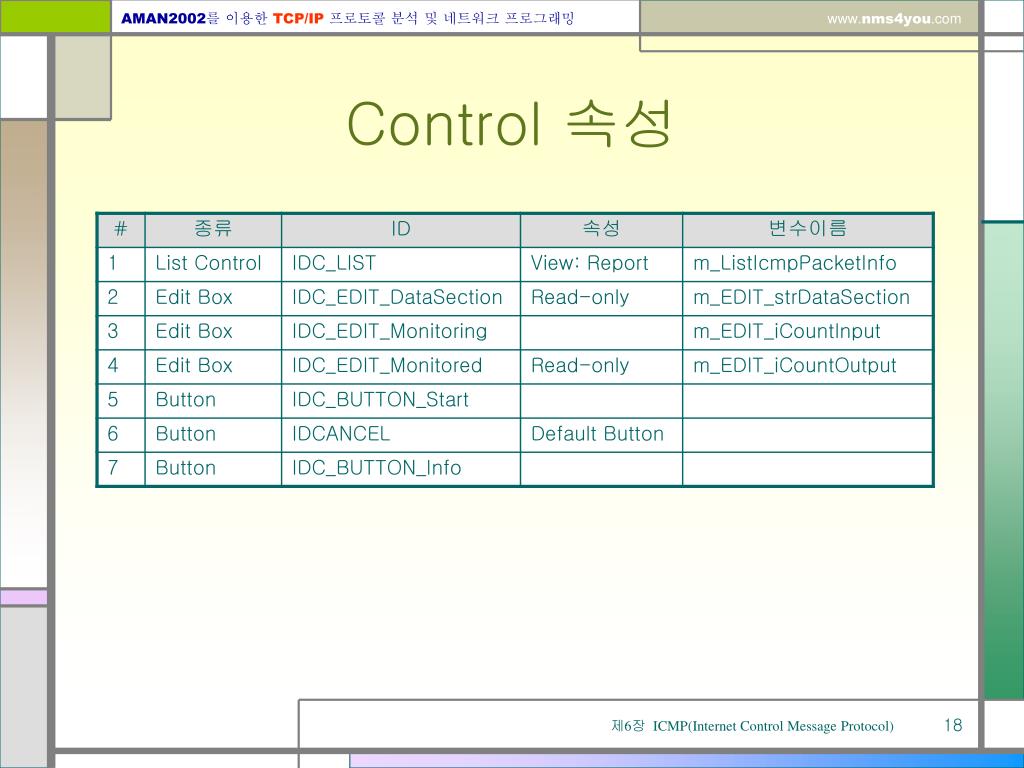The width and height of the screenshot is (1024, 768).
Task: Select 'm_EDIT_iCountInput' cell
Action: point(807,331)
